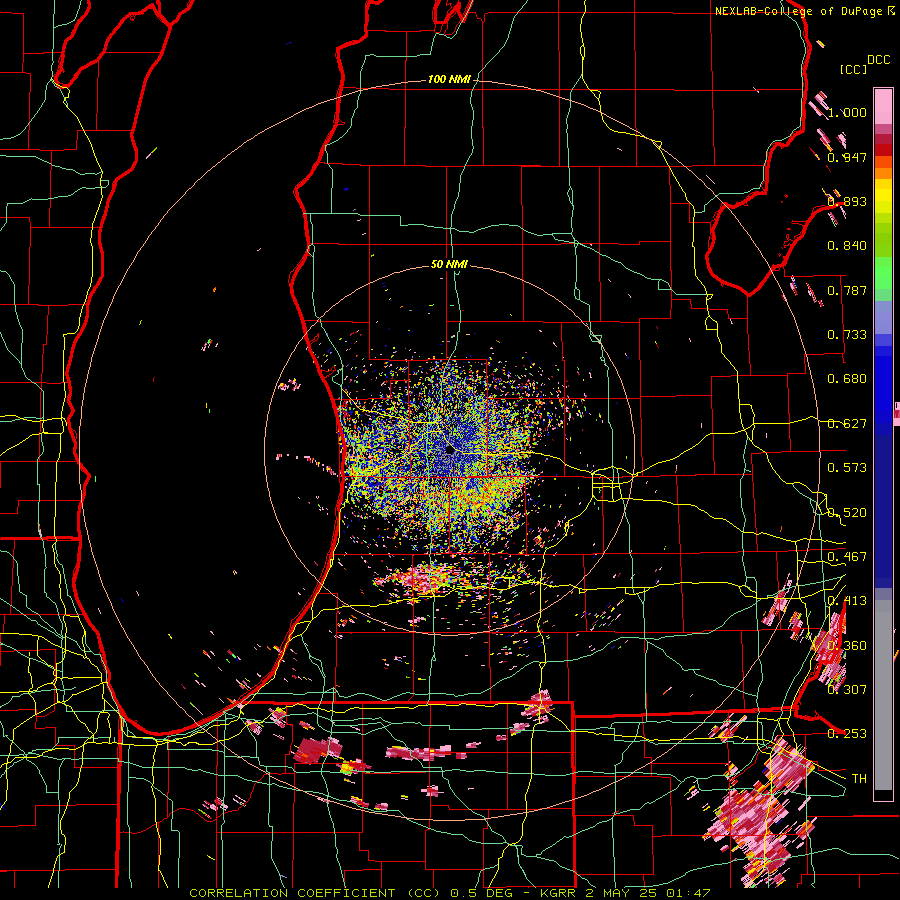Click the 0.467 color scale value
The image size is (900, 900).
coord(847,557)
